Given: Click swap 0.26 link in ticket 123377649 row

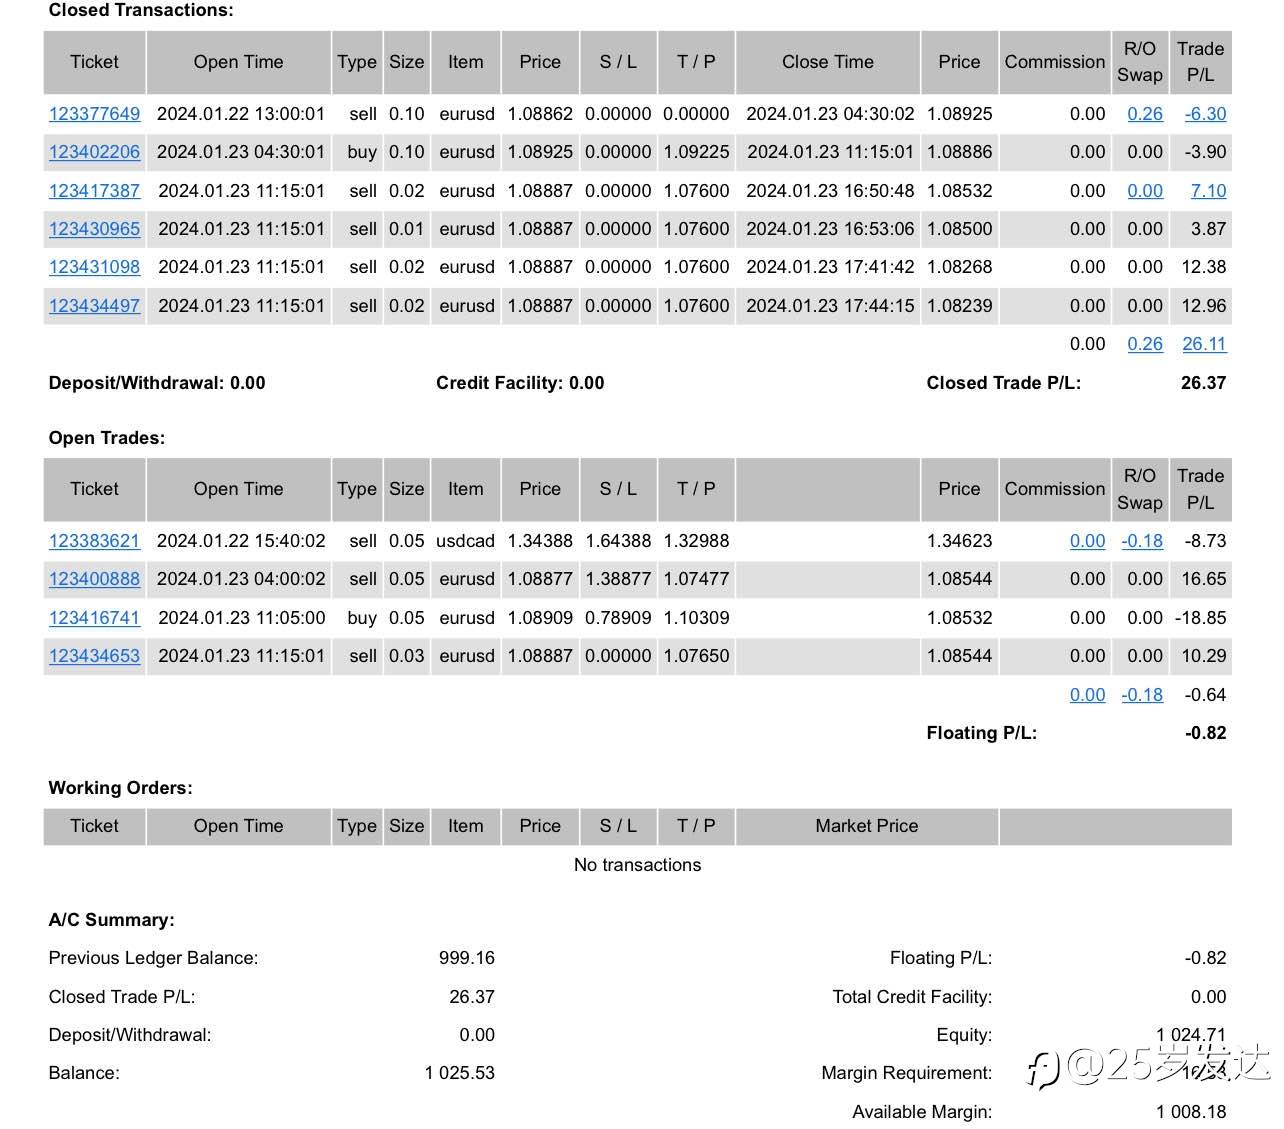Looking at the screenshot, I should [x=1145, y=114].
